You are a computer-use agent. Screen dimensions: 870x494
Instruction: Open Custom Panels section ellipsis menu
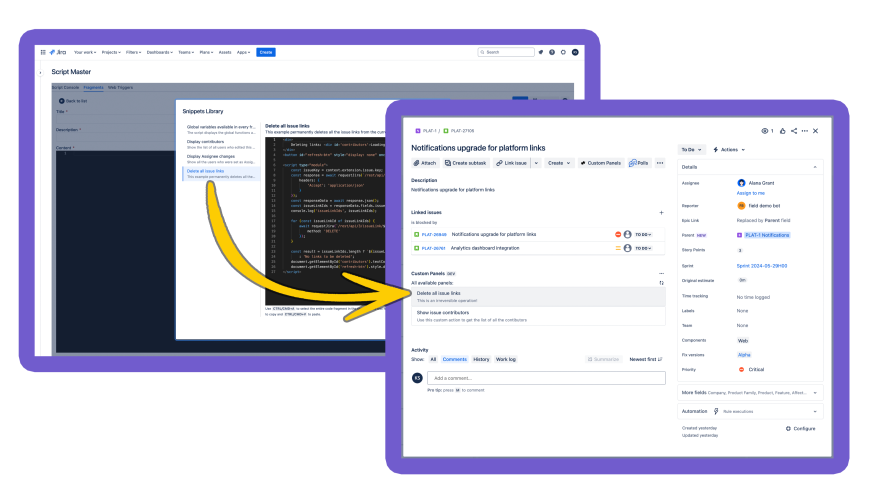(661, 274)
